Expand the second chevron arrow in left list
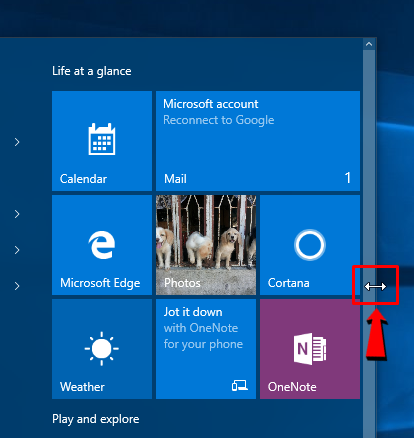 coord(17,214)
